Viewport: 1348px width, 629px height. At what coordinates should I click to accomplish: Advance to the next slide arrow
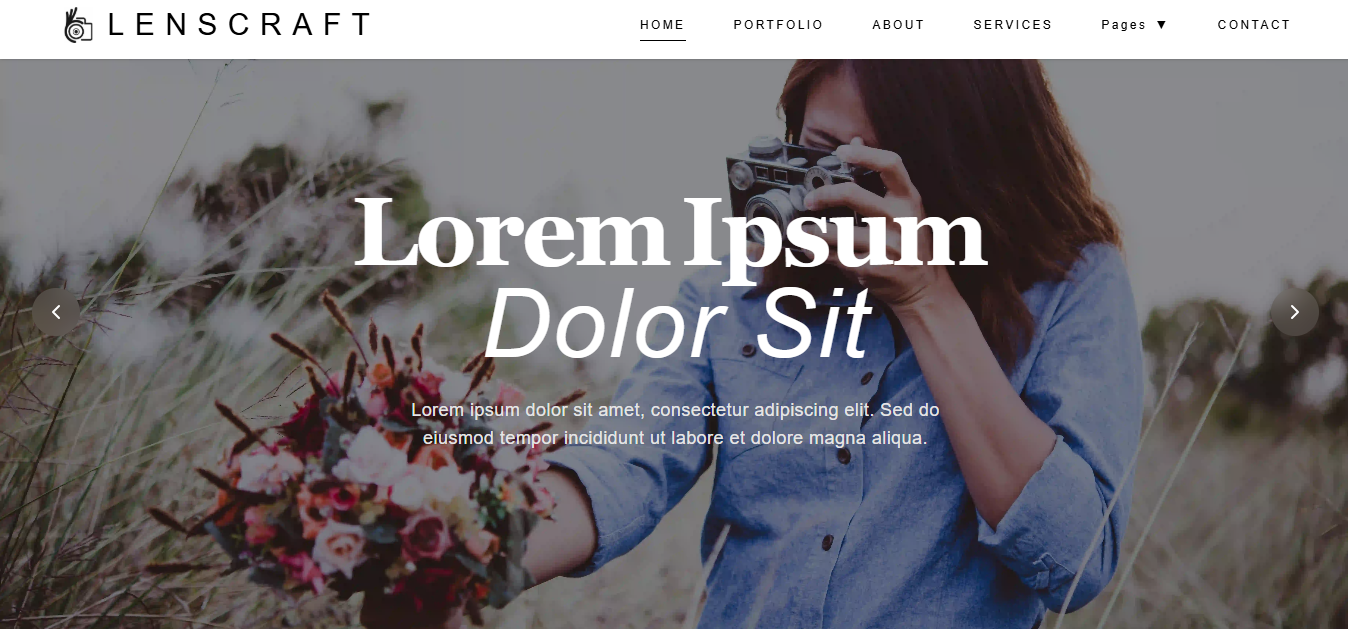click(x=1294, y=312)
